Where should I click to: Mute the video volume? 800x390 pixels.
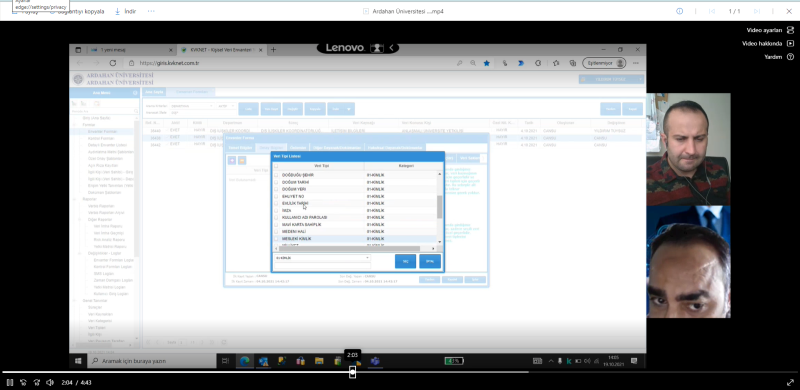tap(49, 382)
